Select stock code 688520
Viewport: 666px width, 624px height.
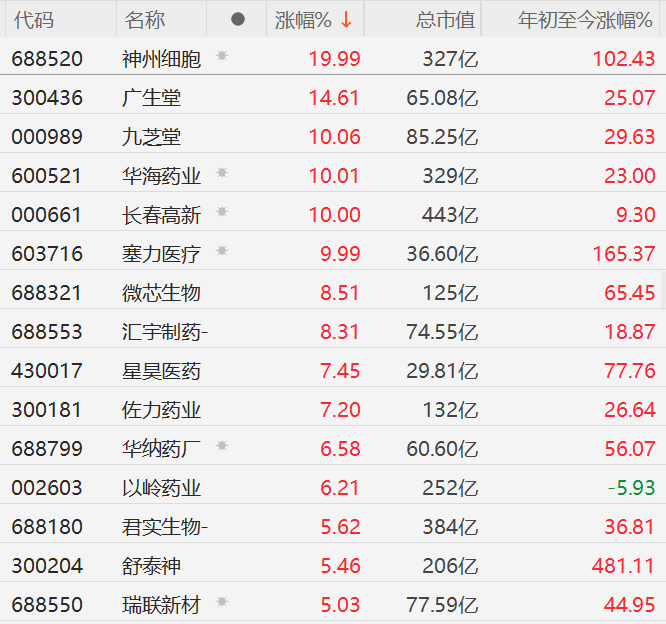[47, 59]
